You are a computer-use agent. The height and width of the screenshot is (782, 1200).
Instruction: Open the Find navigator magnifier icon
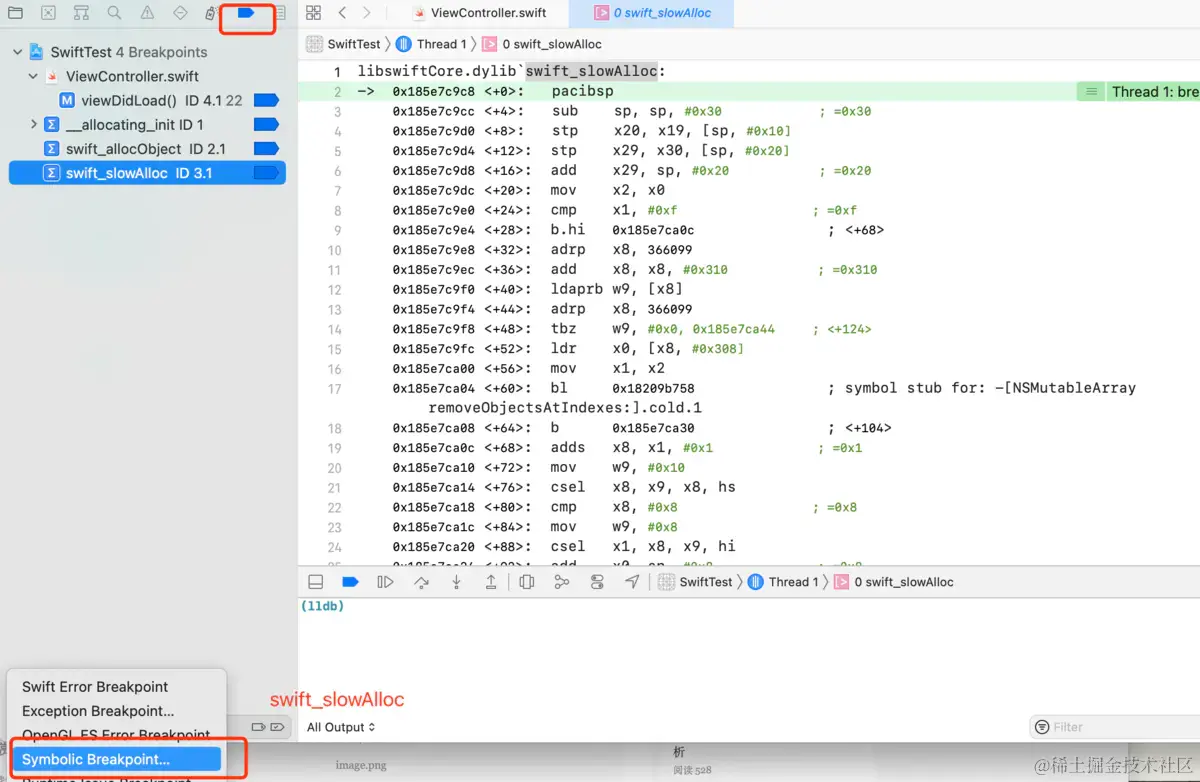point(114,13)
